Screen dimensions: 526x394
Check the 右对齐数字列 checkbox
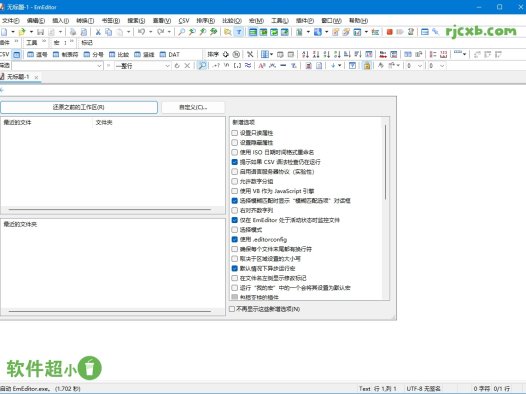coord(235,210)
